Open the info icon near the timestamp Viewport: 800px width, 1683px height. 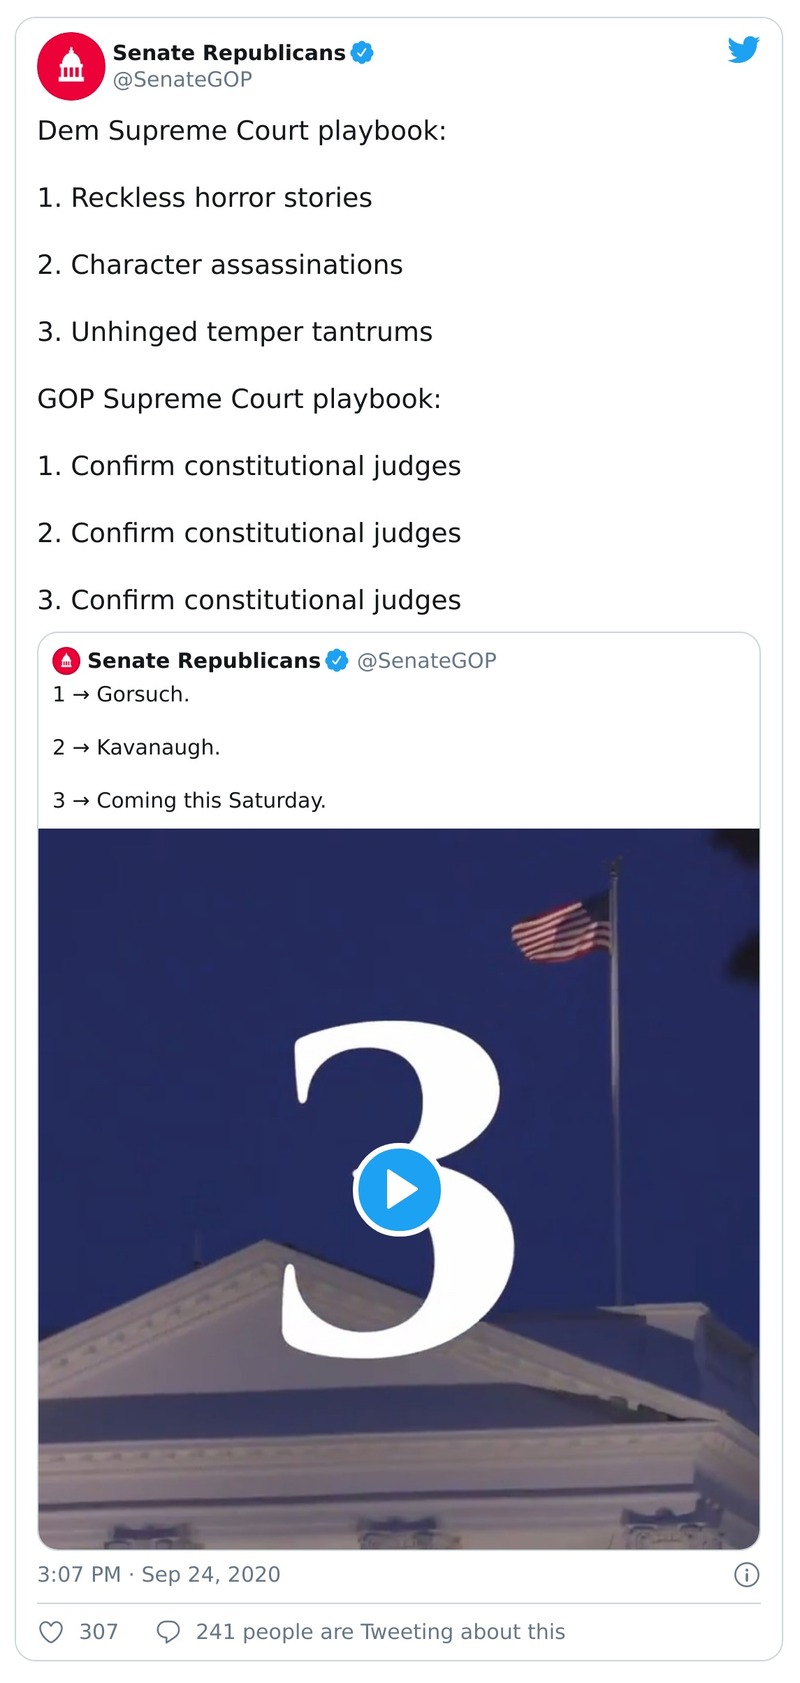(x=746, y=1575)
